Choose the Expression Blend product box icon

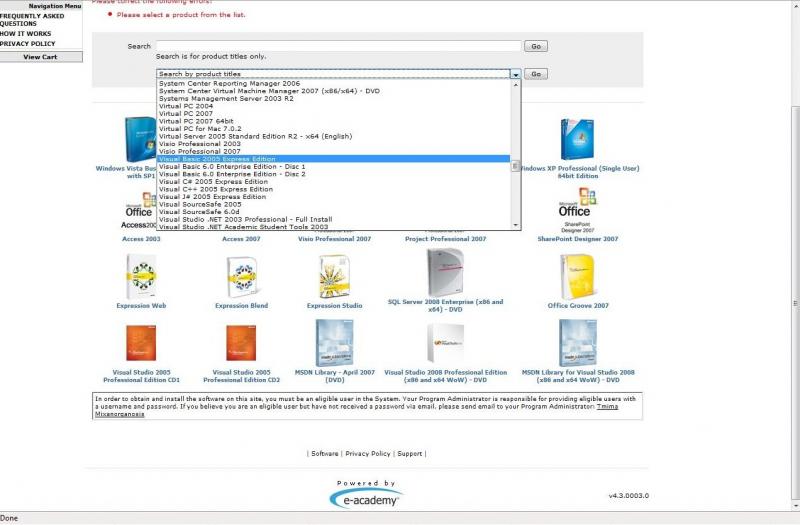tap(242, 277)
